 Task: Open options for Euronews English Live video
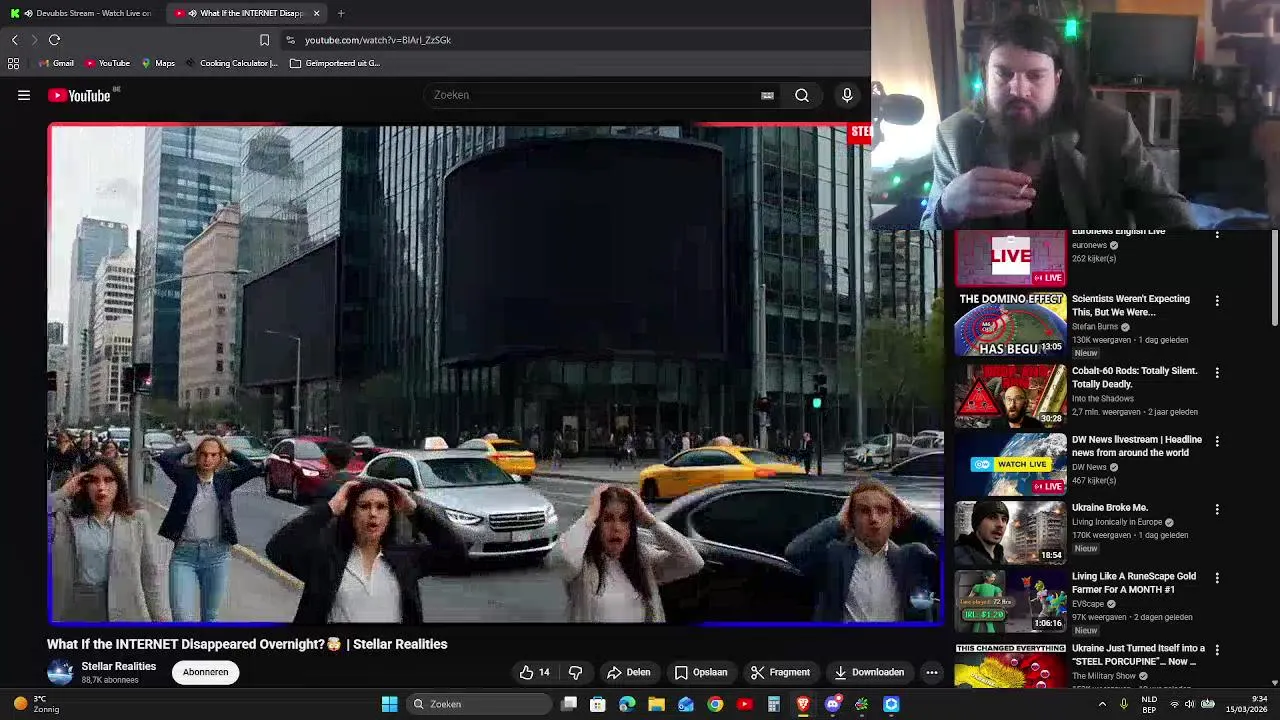(1217, 234)
